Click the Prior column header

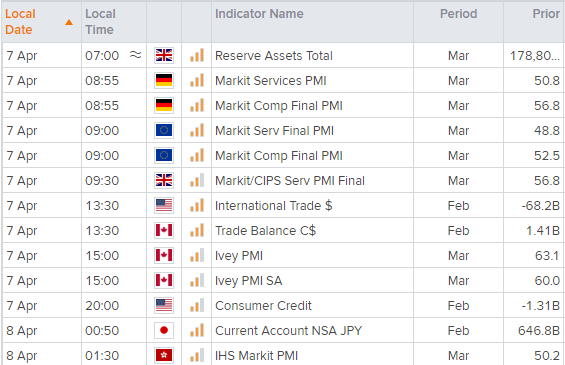click(546, 14)
